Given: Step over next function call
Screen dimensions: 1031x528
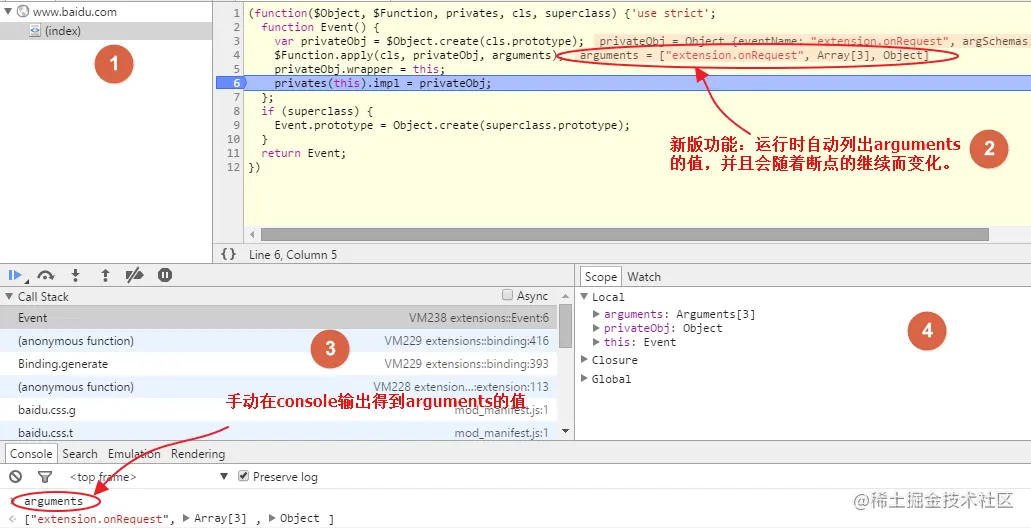Looking at the screenshot, I should (45, 275).
